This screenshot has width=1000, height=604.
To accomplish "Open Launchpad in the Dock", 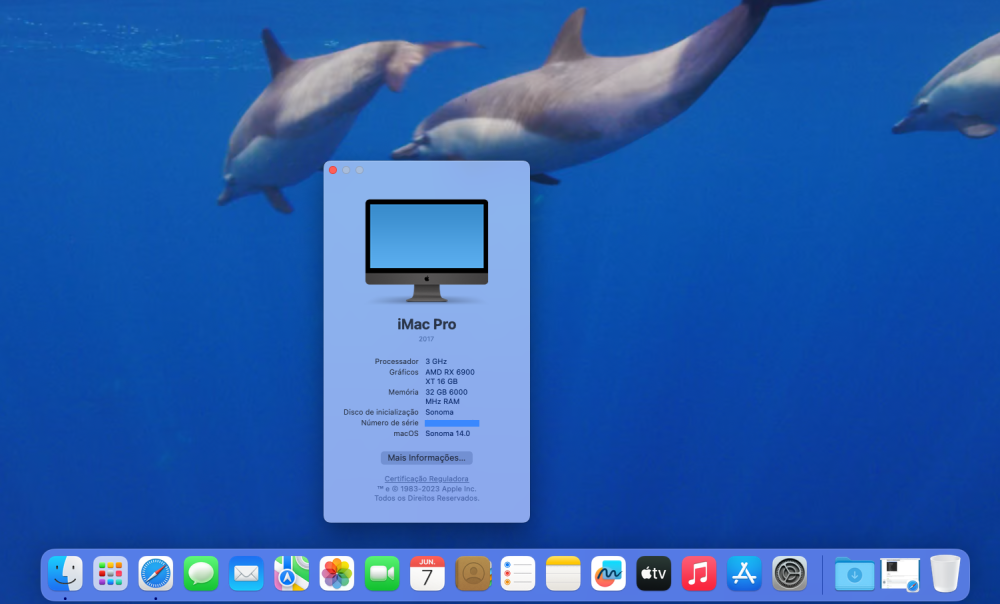I will tap(110, 573).
